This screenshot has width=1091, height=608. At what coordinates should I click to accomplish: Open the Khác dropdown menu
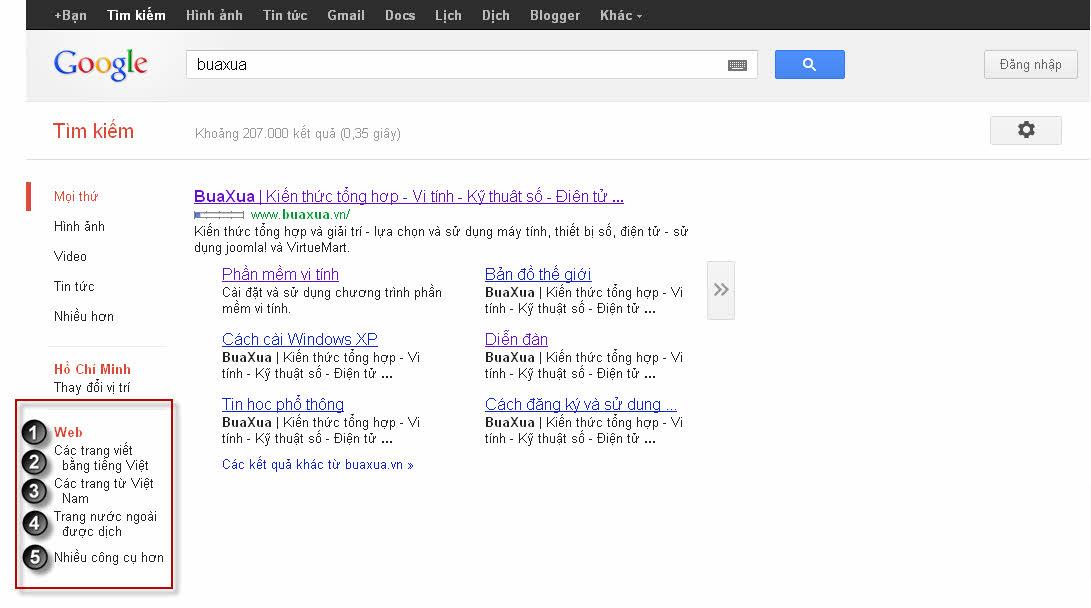(x=621, y=15)
